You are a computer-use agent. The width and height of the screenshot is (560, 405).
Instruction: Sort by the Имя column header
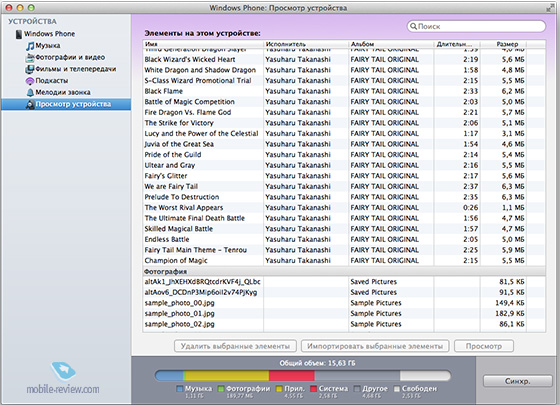[202, 44]
